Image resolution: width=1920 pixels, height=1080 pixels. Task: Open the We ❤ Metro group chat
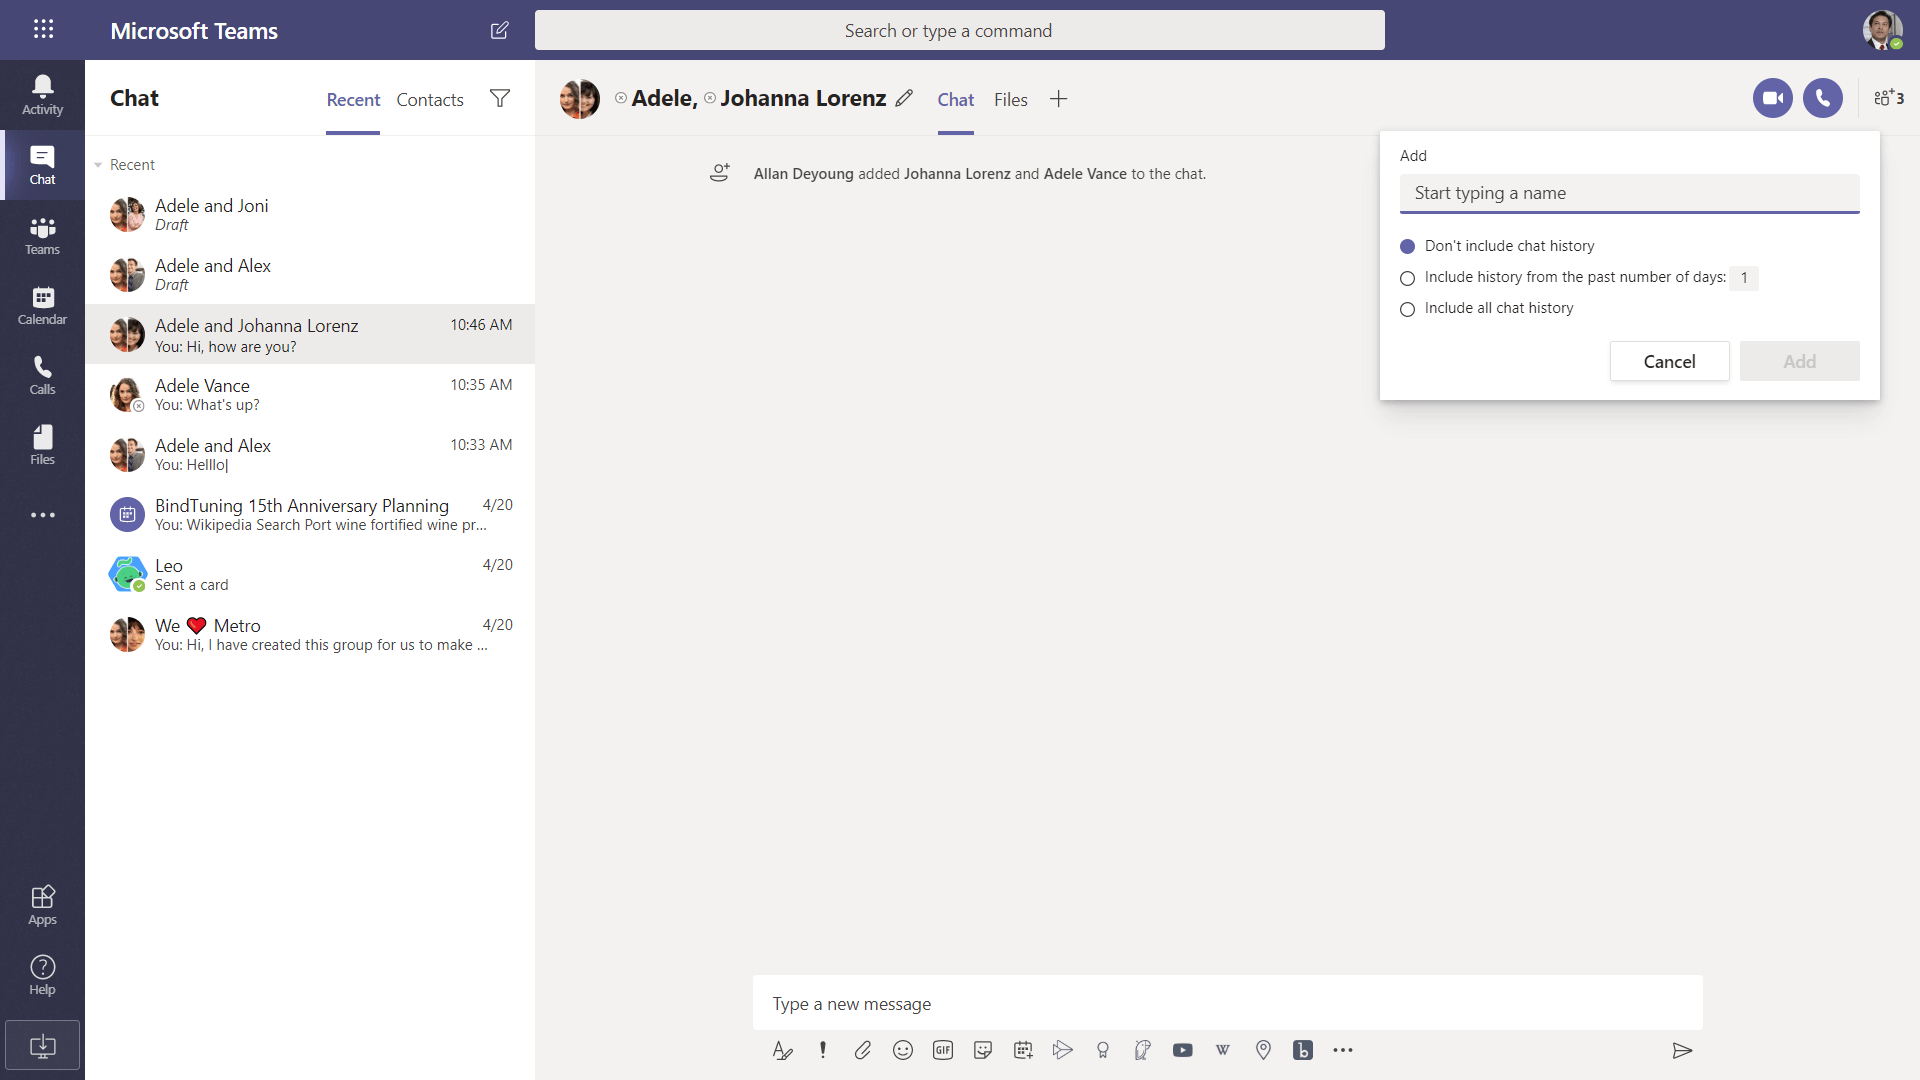(x=310, y=634)
